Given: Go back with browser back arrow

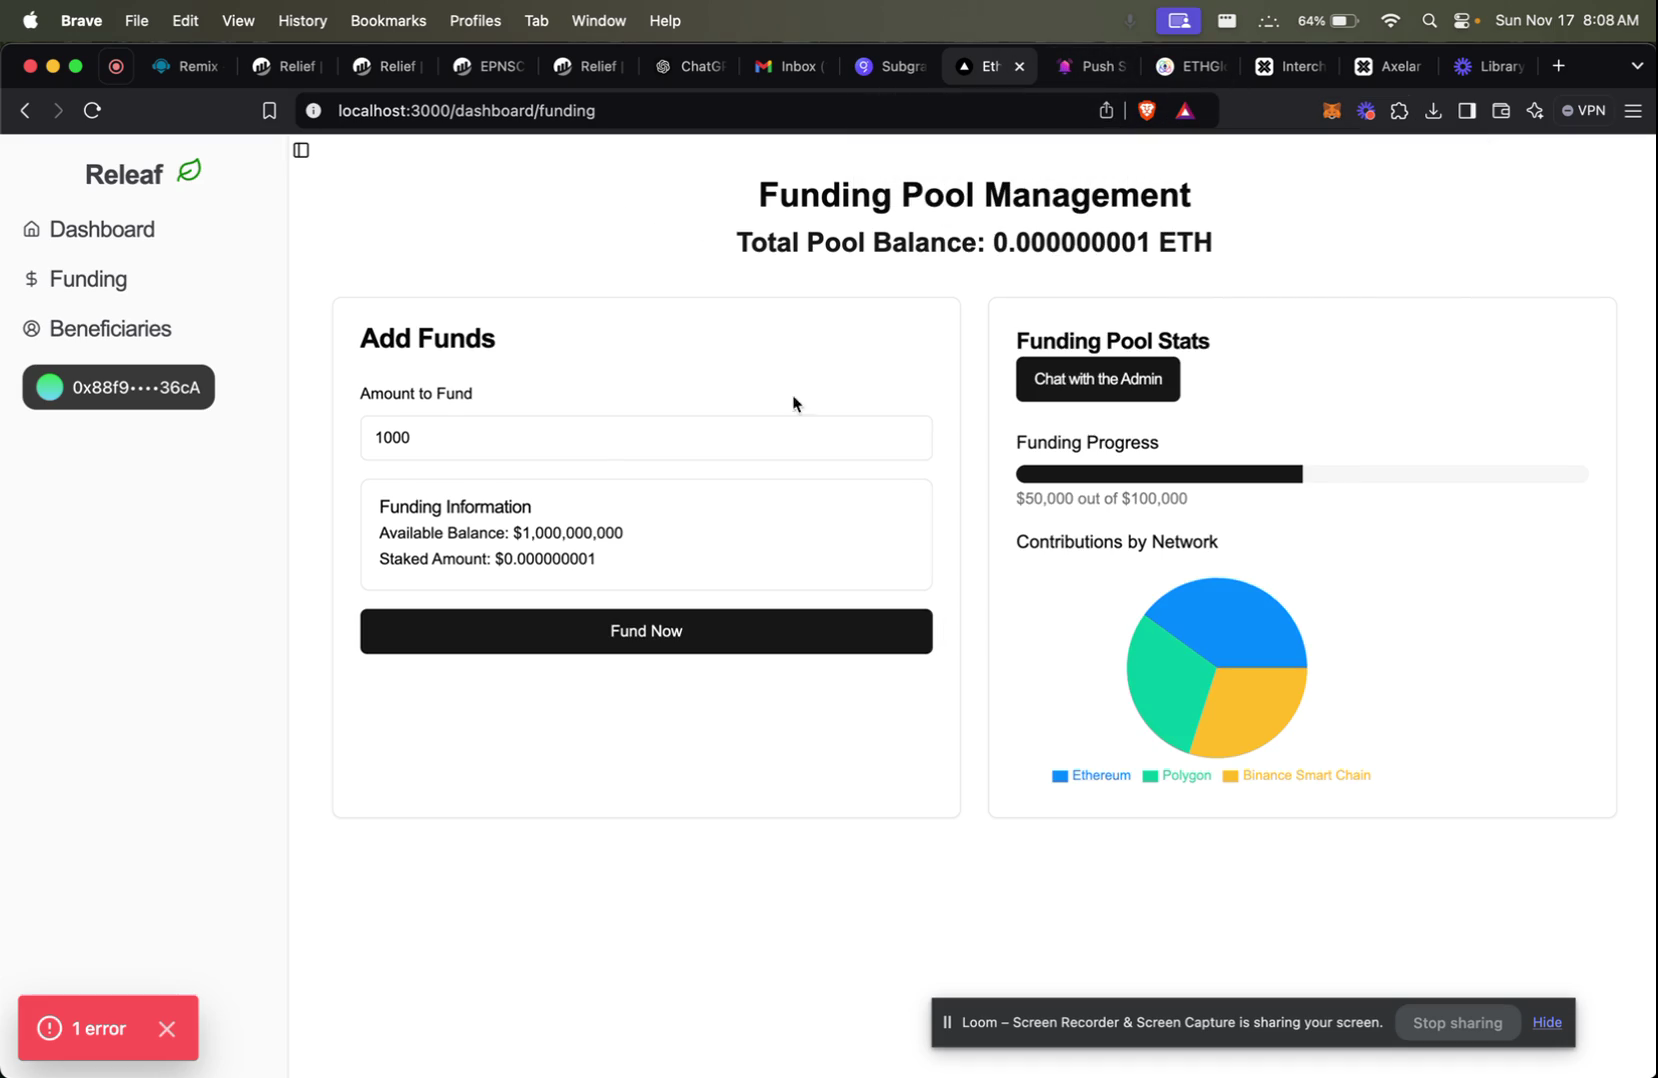Looking at the screenshot, I should tap(25, 110).
